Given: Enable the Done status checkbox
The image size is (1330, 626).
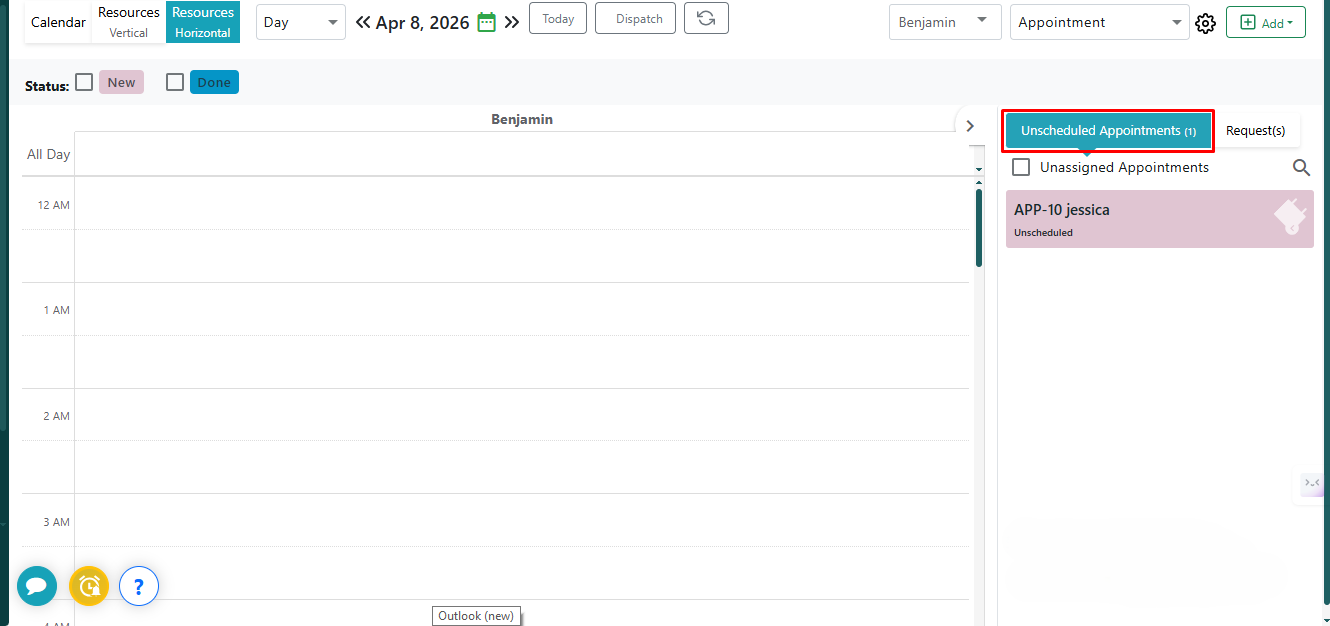Looking at the screenshot, I should point(175,82).
